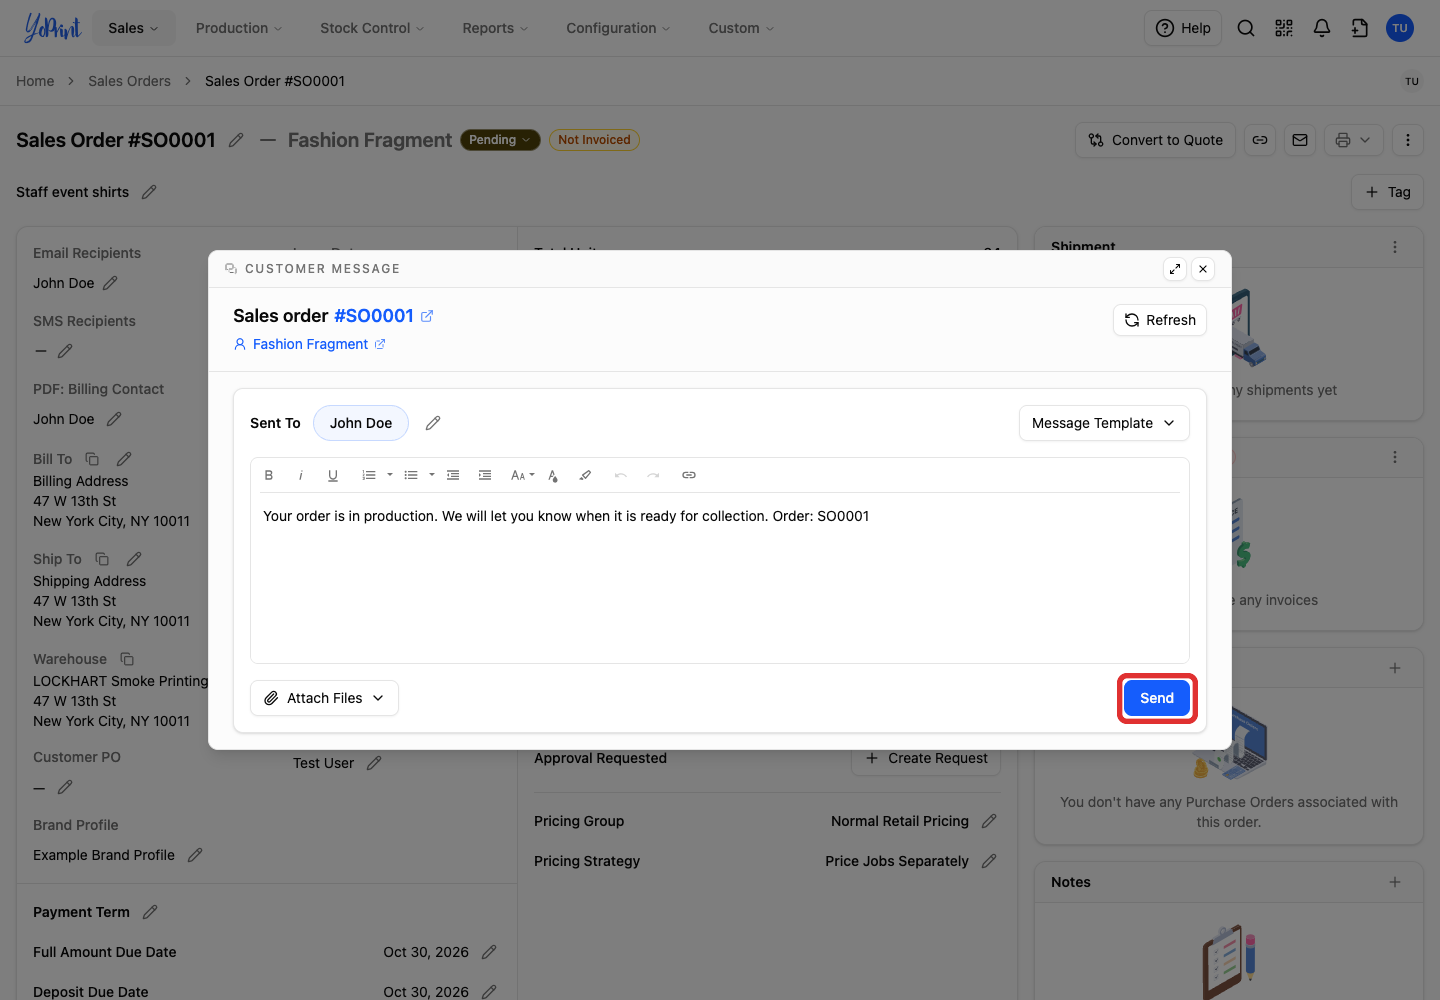The height and width of the screenshot is (1000, 1440).
Task: Send the customer message
Action: tap(1157, 698)
